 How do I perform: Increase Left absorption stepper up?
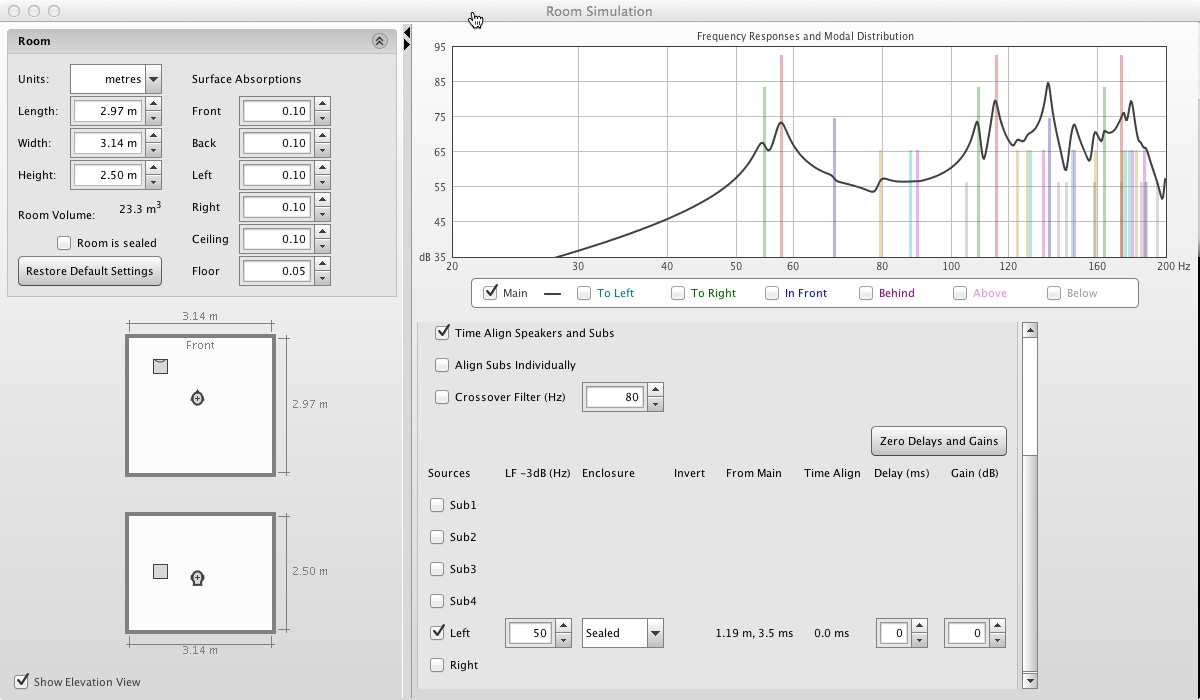pyautogui.click(x=321, y=168)
